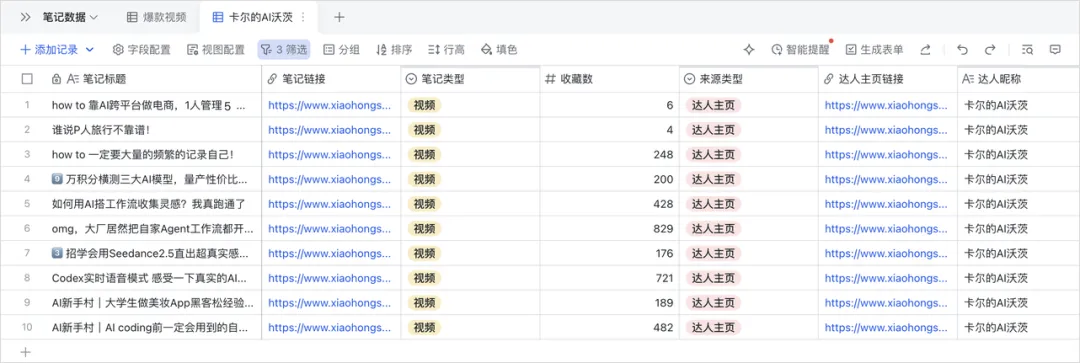Click 添加记录 to add a record

coord(49,50)
